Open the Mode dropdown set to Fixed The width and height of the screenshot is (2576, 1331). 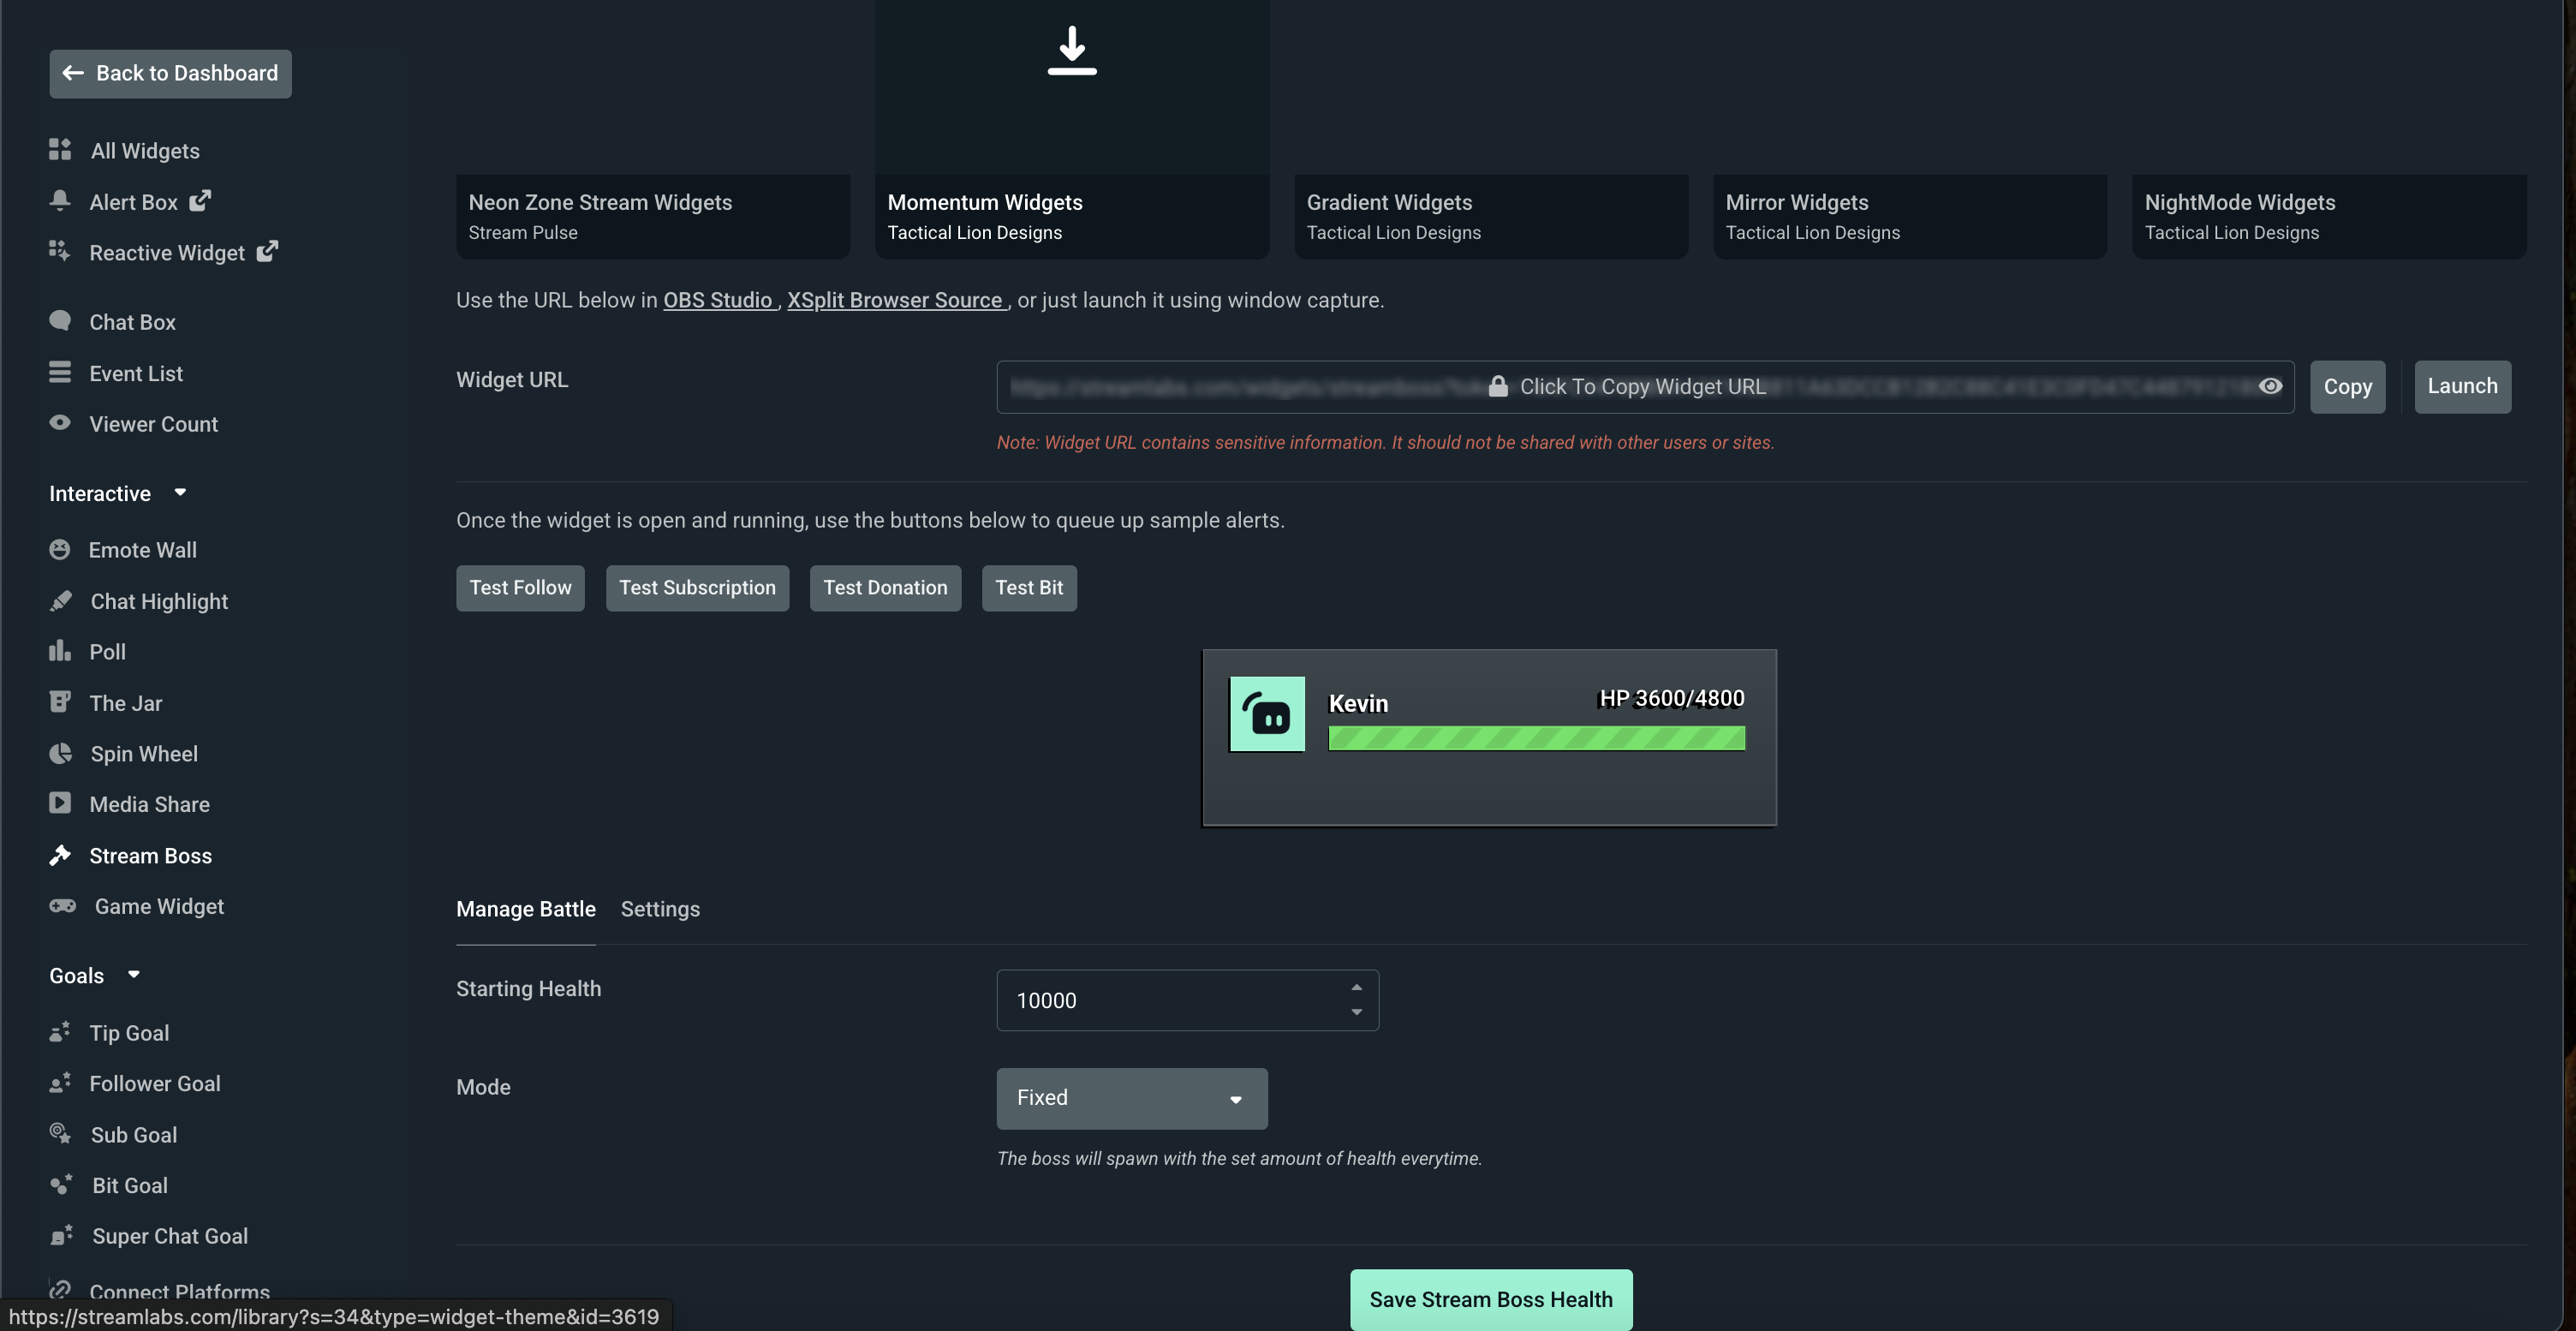pyautogui.click(x=1131, y=1098)
